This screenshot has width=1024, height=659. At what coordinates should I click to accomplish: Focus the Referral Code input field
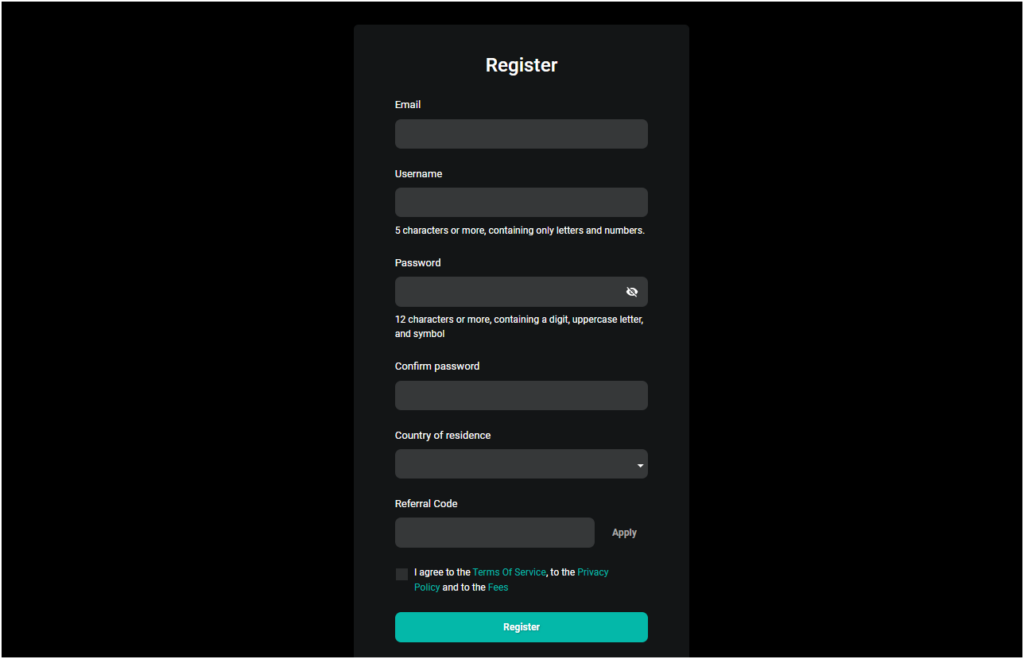click(494, 533)
